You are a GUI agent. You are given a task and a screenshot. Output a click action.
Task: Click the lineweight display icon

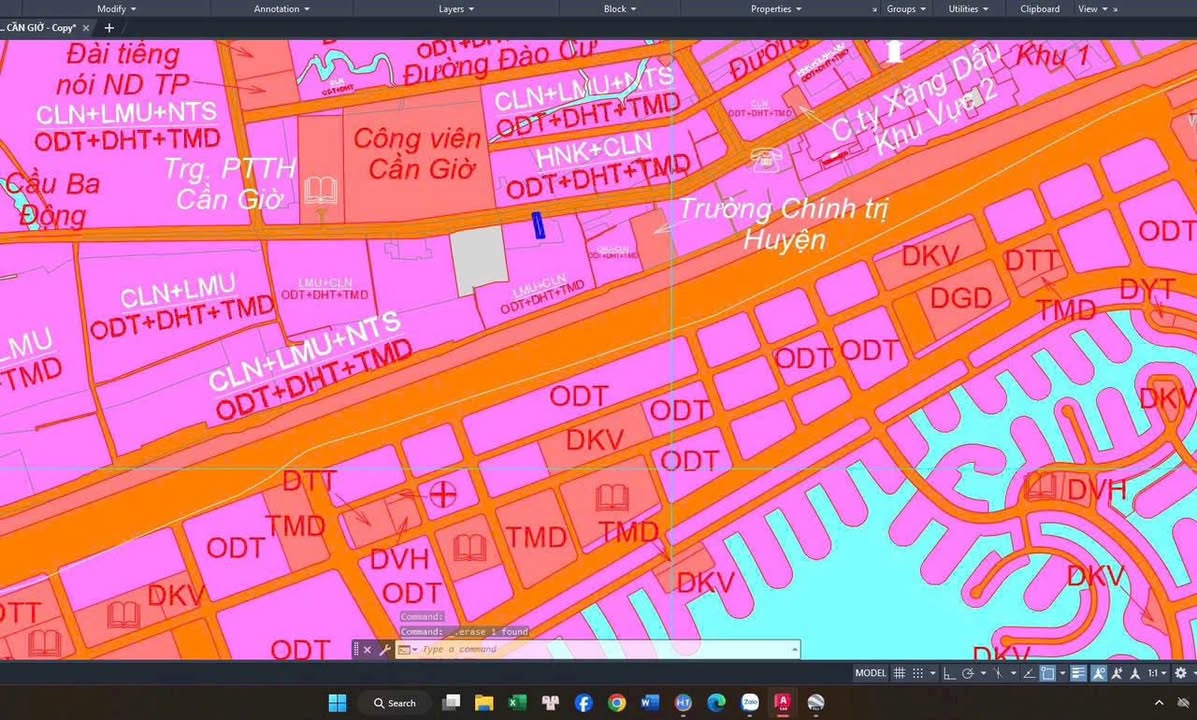[x=1078, y=673]
